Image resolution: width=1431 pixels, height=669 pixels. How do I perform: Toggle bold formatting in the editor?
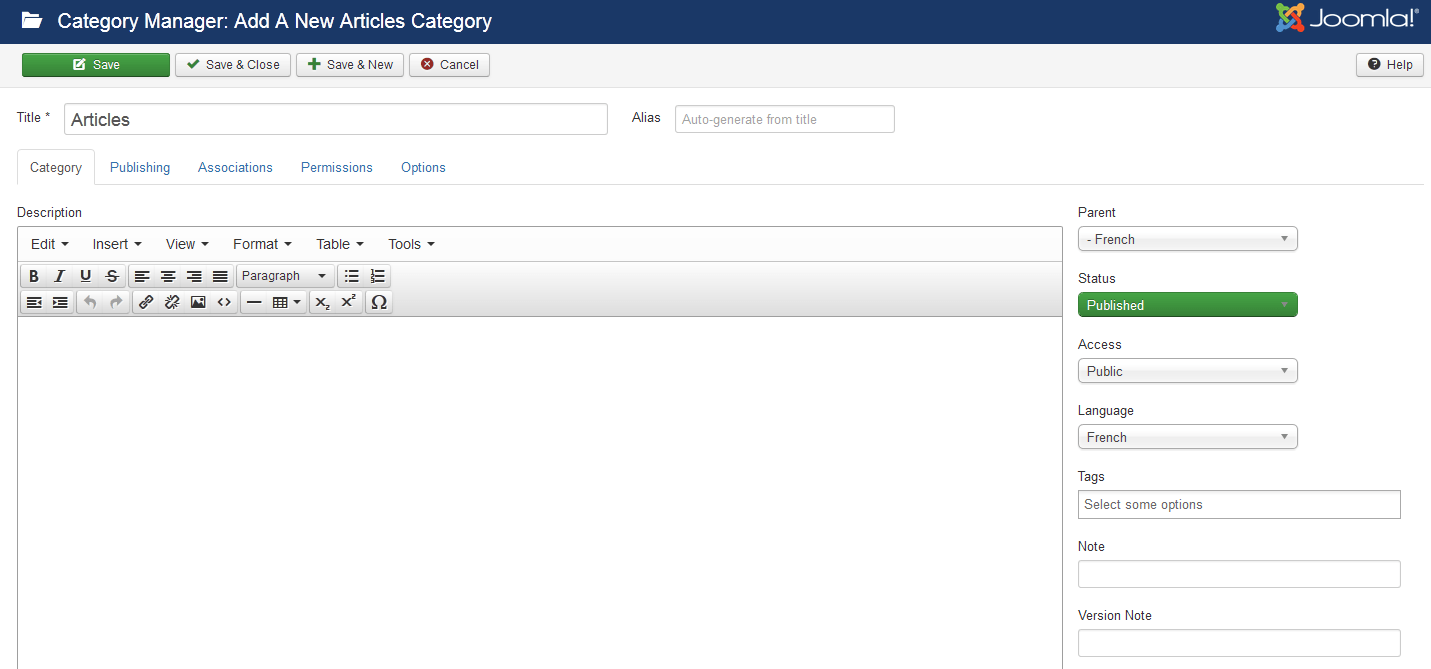click(x=34, y=276)
